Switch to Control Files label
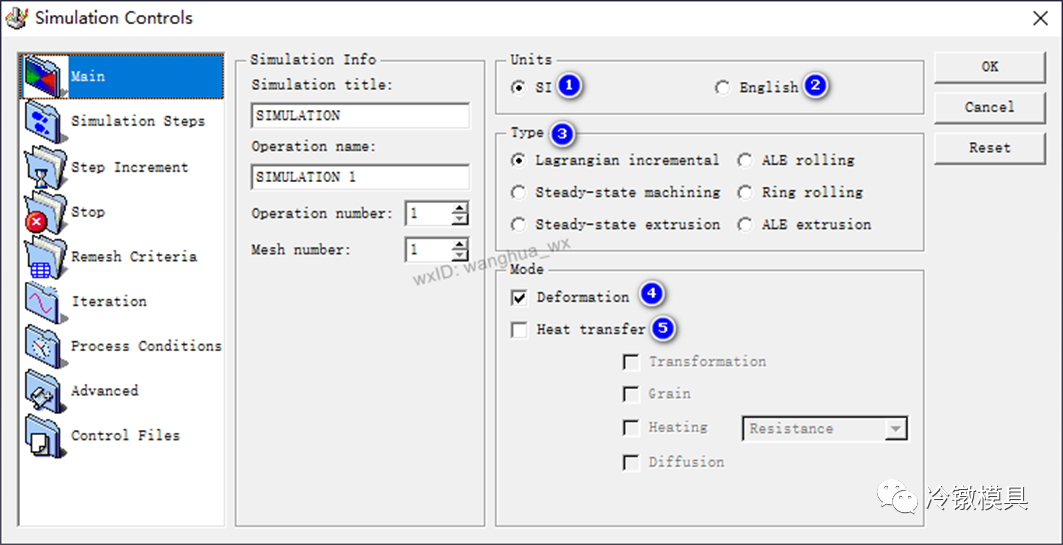 pyautogui.click(x=125, y=436)
